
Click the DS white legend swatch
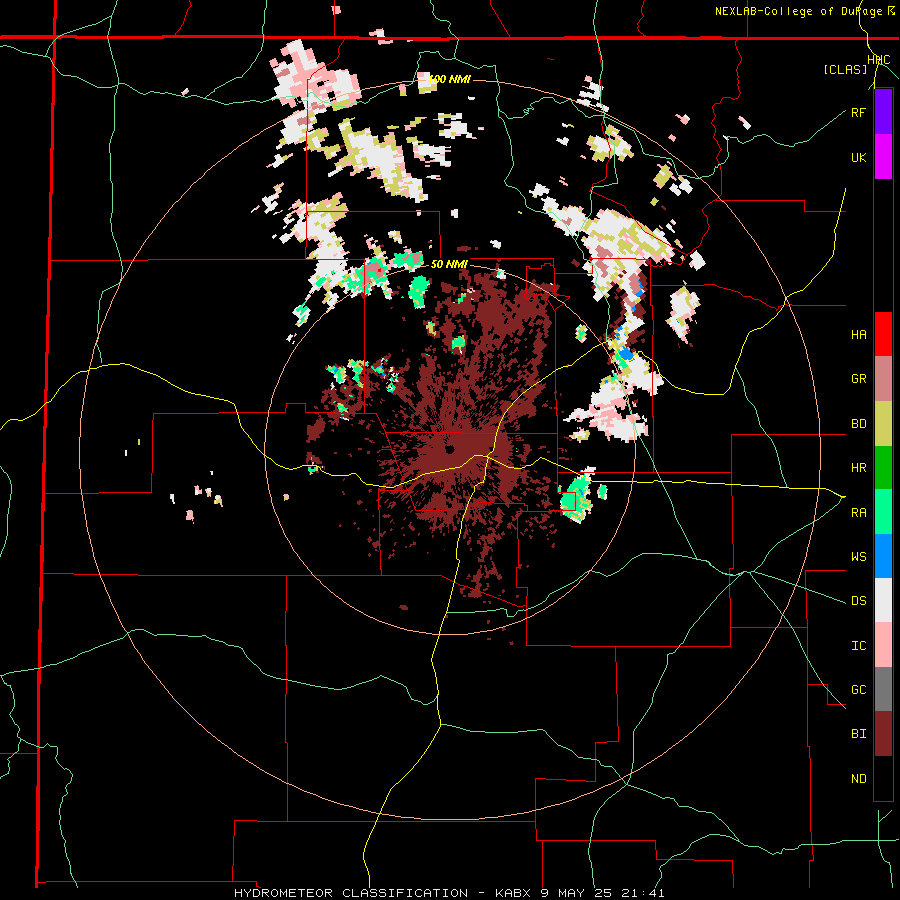click(883, 600)
